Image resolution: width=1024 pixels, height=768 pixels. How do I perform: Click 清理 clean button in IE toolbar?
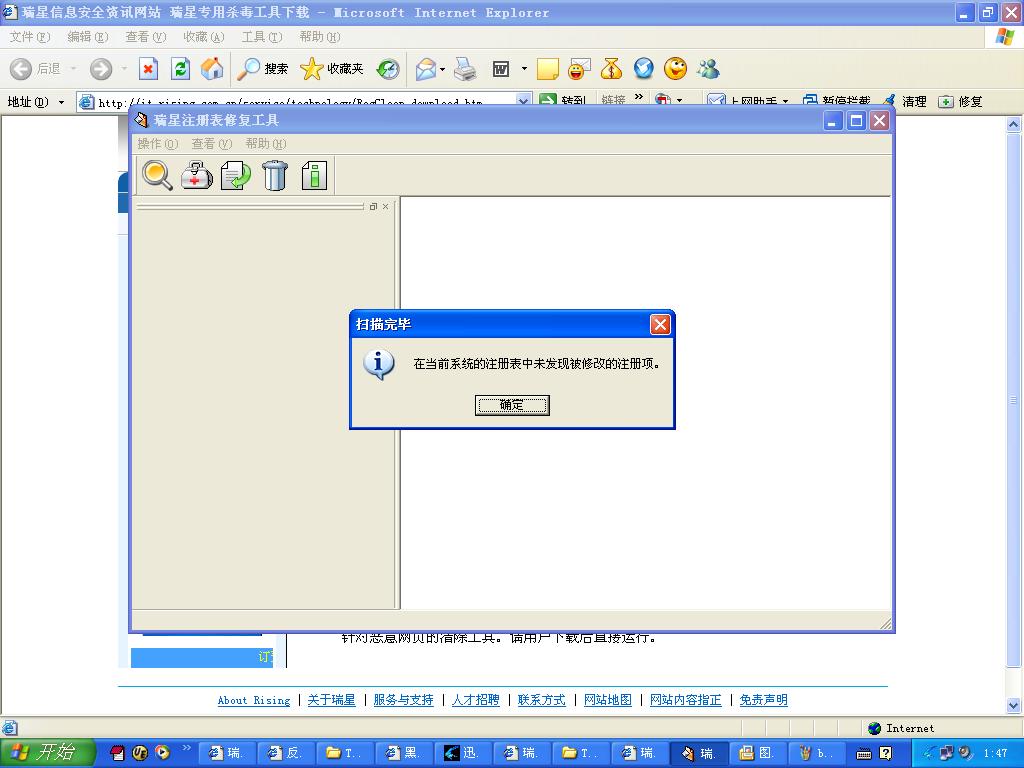pos(904,101)
